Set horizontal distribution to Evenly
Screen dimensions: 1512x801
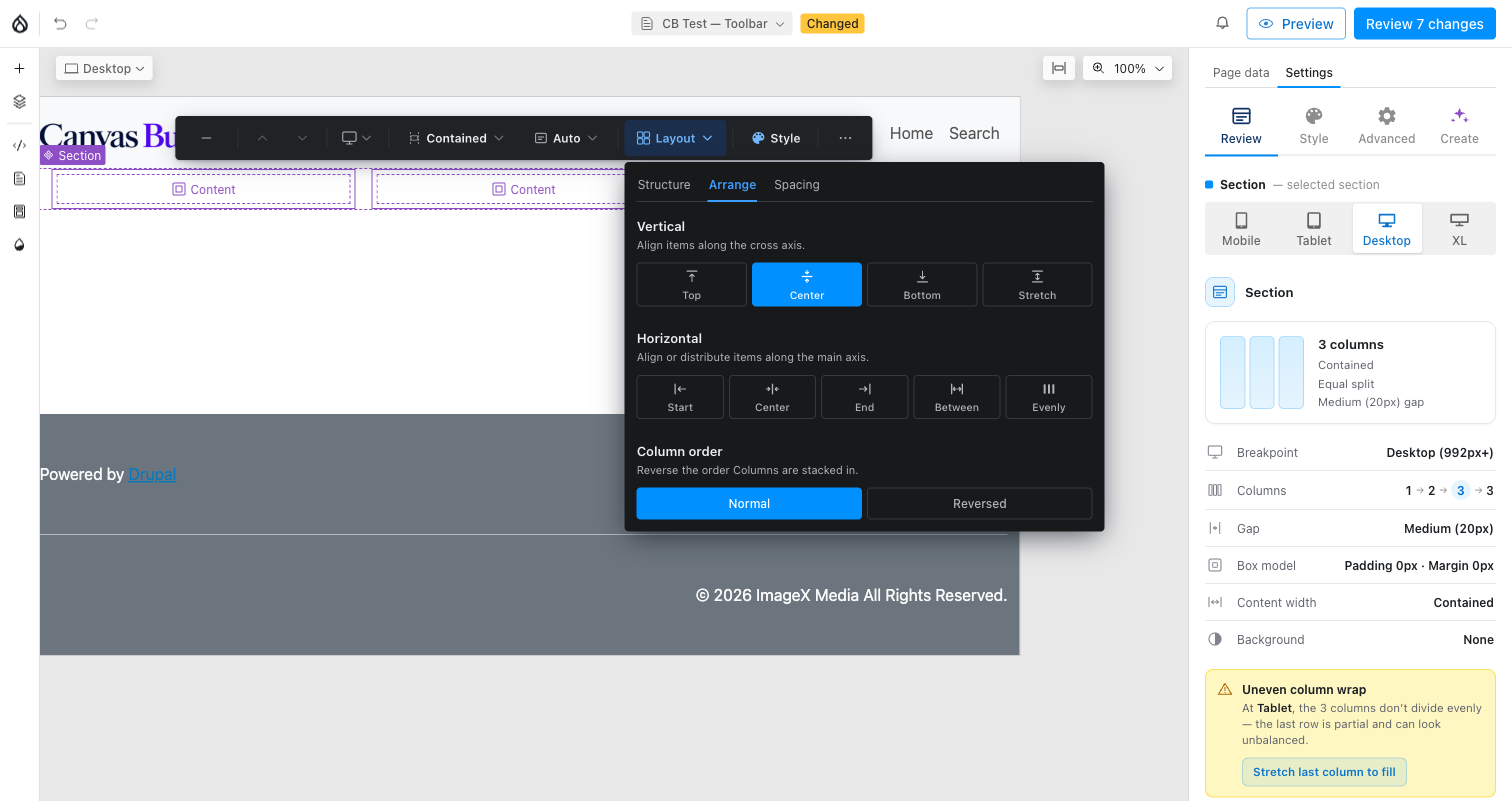(1049, 397)
